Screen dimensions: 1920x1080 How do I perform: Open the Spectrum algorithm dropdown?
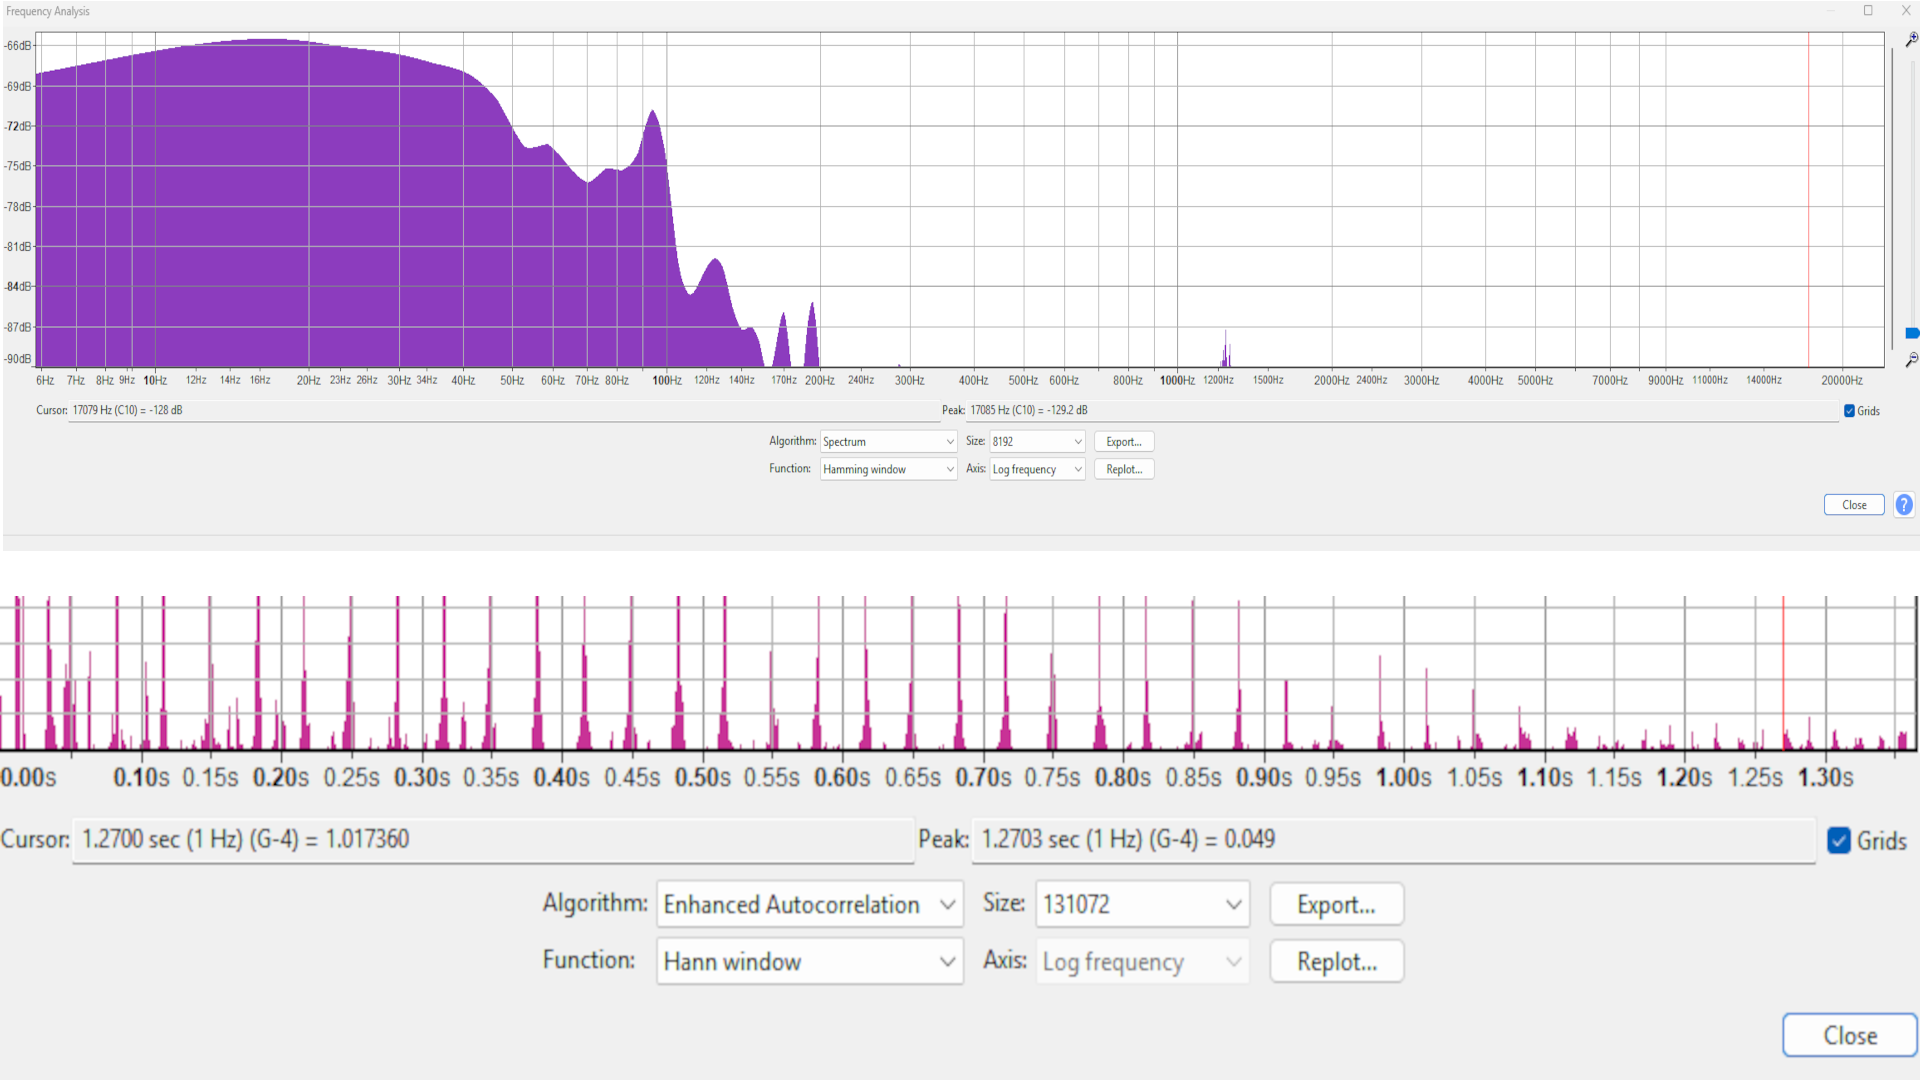click(888, 441)
